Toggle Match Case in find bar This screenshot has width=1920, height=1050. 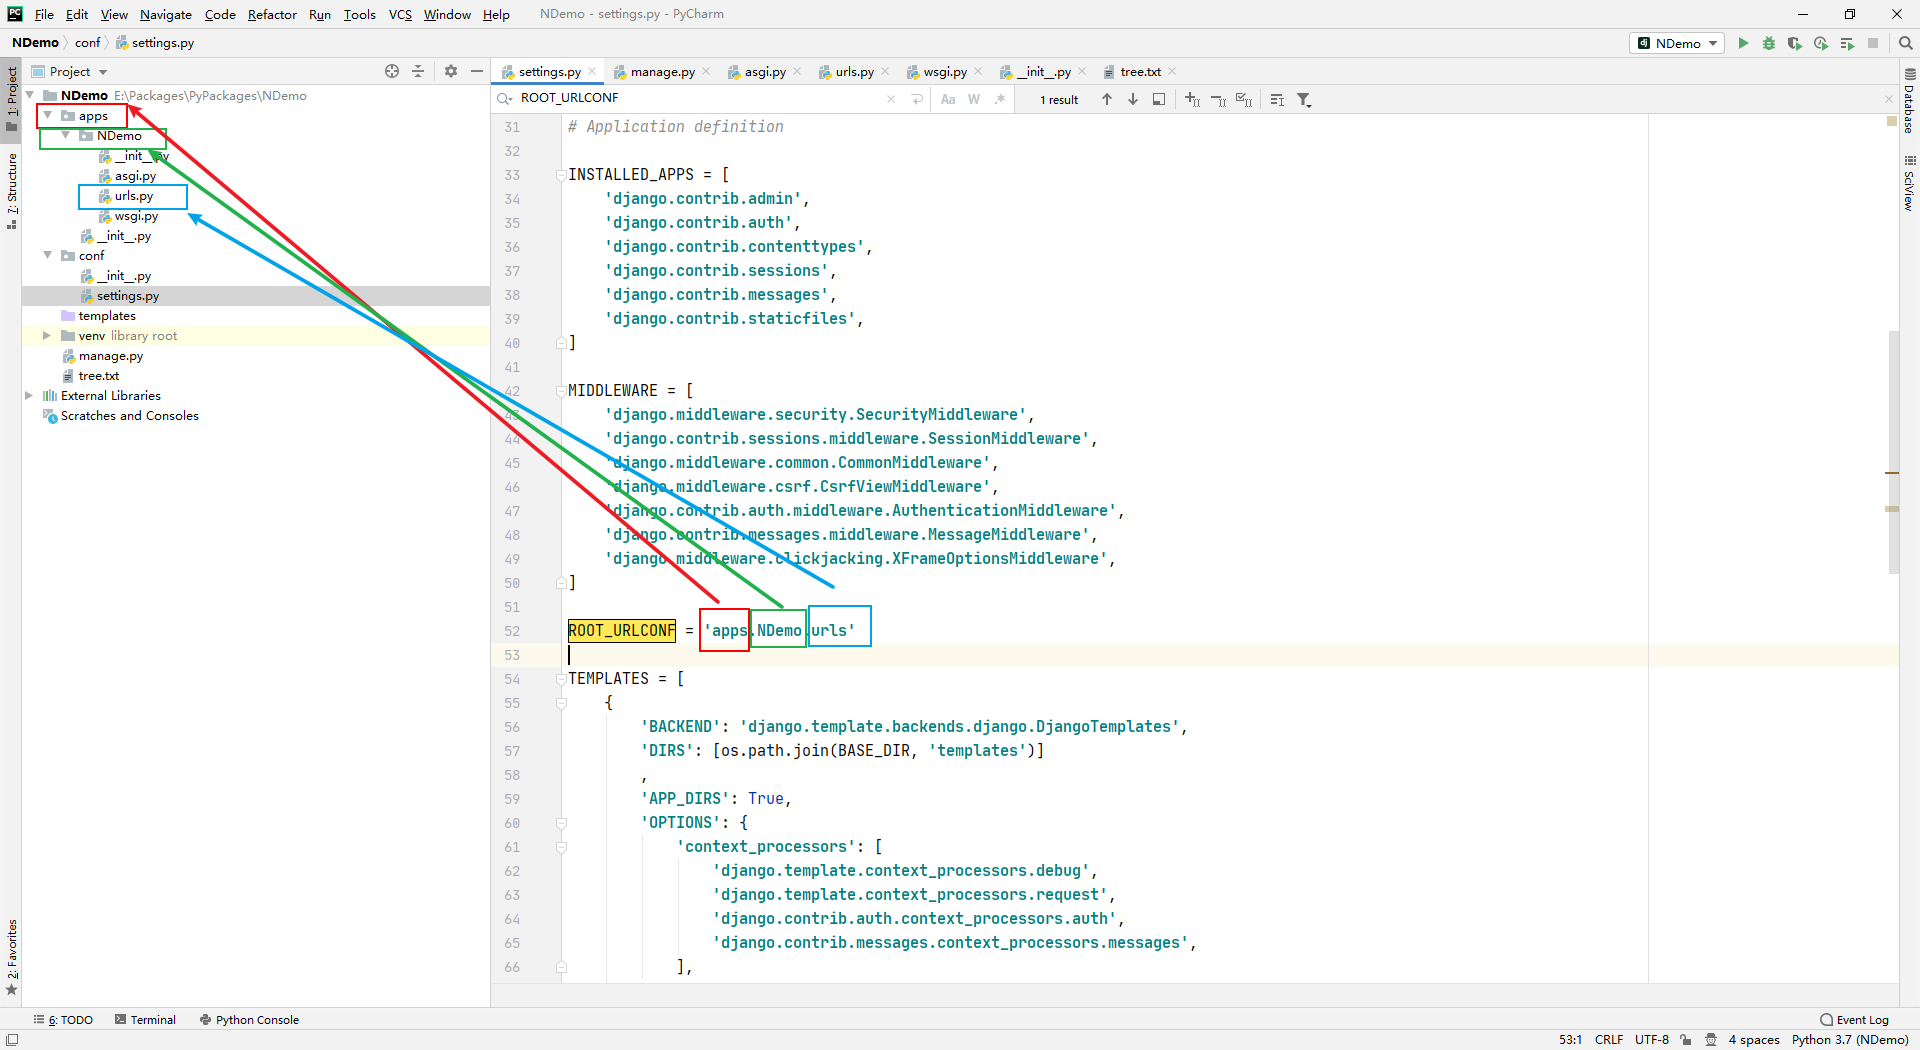click(948, 99)
